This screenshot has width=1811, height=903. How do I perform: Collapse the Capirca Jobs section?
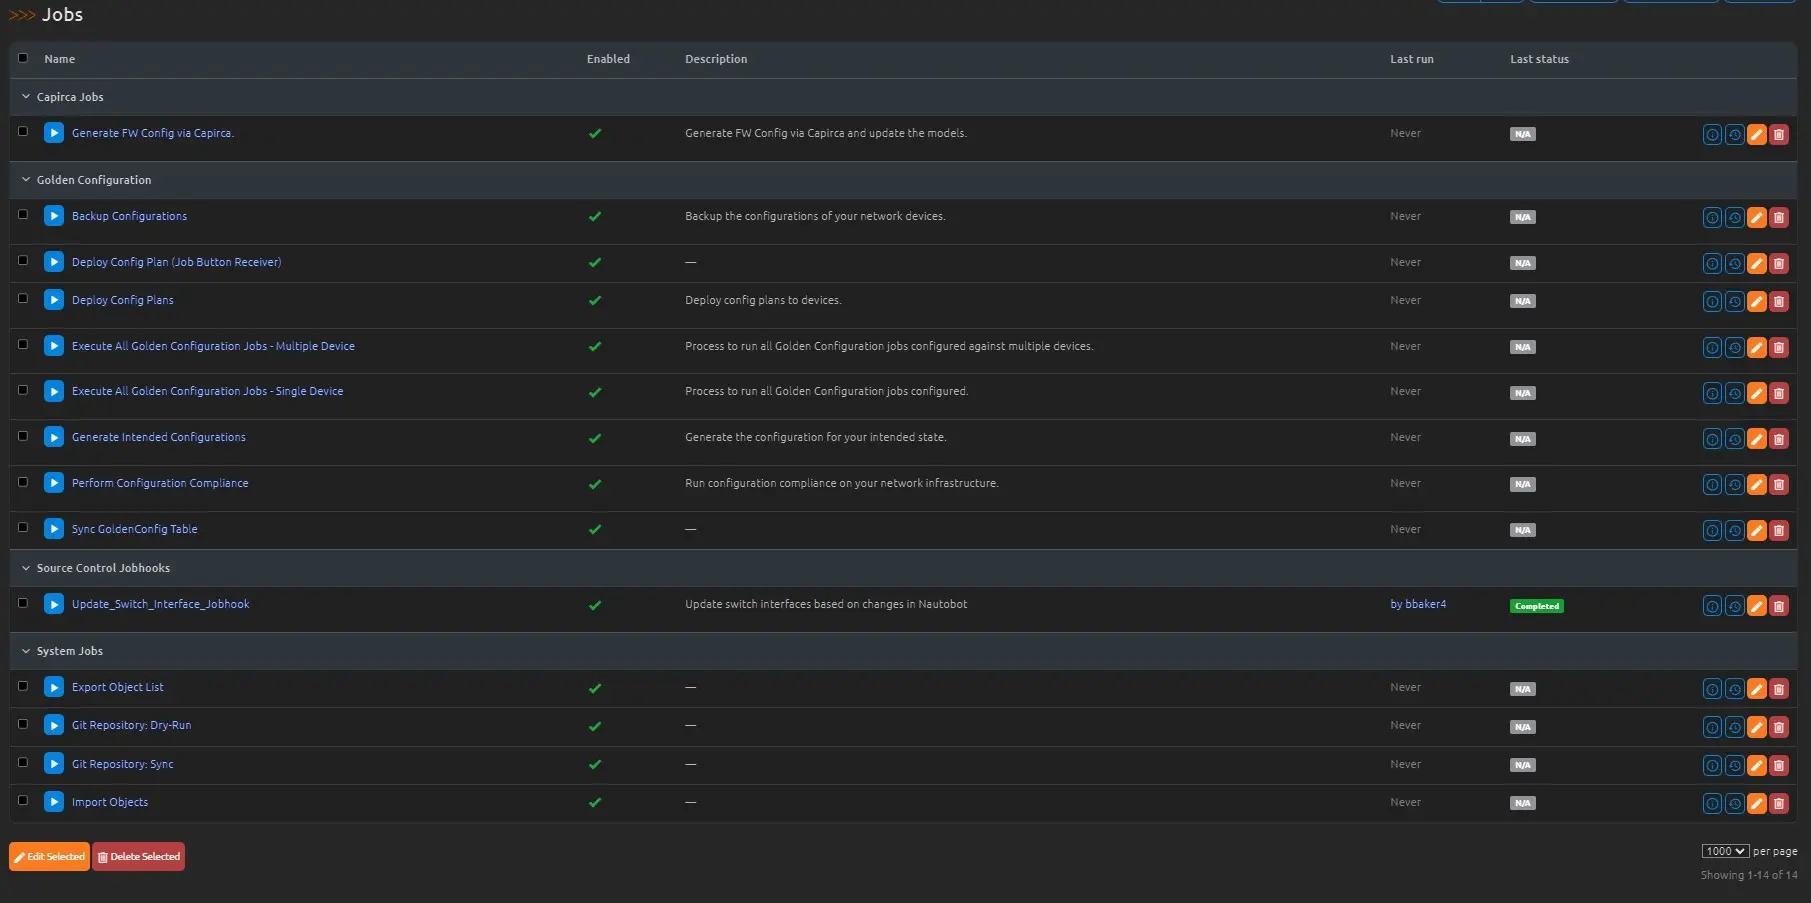(26, 97)
